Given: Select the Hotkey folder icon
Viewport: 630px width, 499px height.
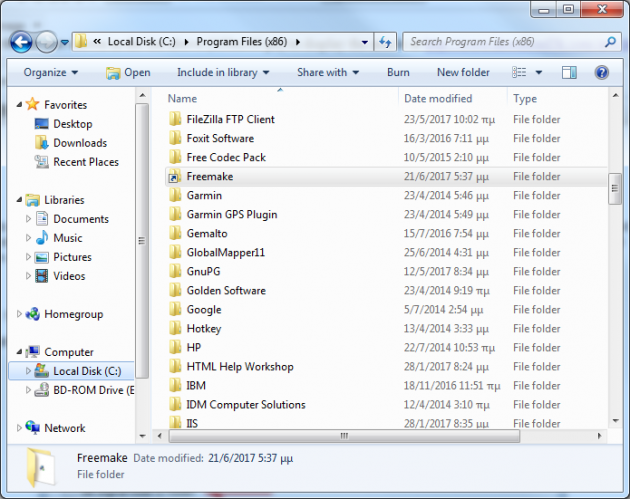Looking at the screenshot, I should (x=174, y=328).
